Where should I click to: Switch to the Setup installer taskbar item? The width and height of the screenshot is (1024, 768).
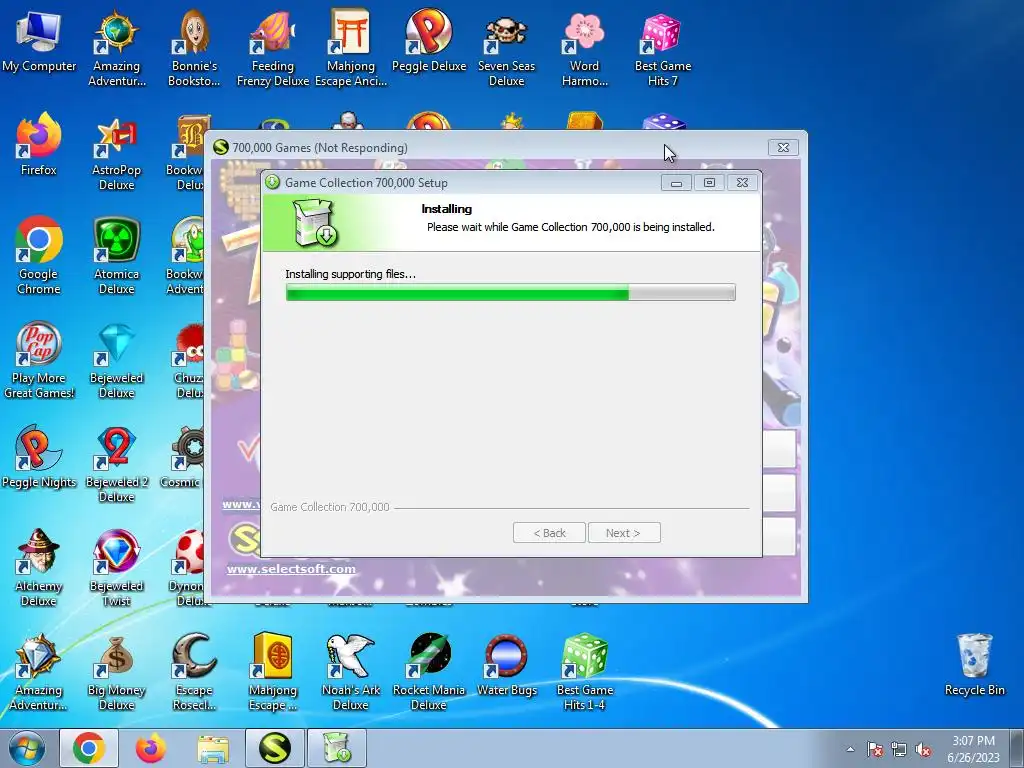pos(337,748)
